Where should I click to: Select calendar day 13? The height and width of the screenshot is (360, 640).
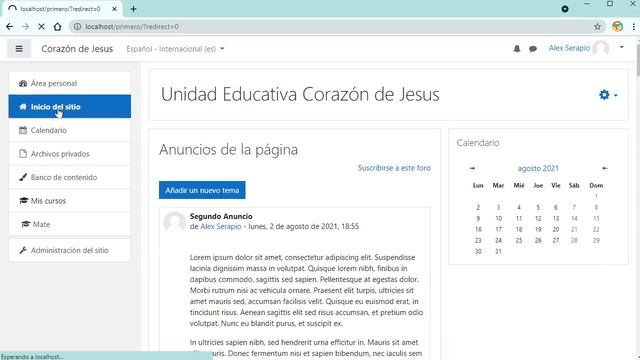556,218
